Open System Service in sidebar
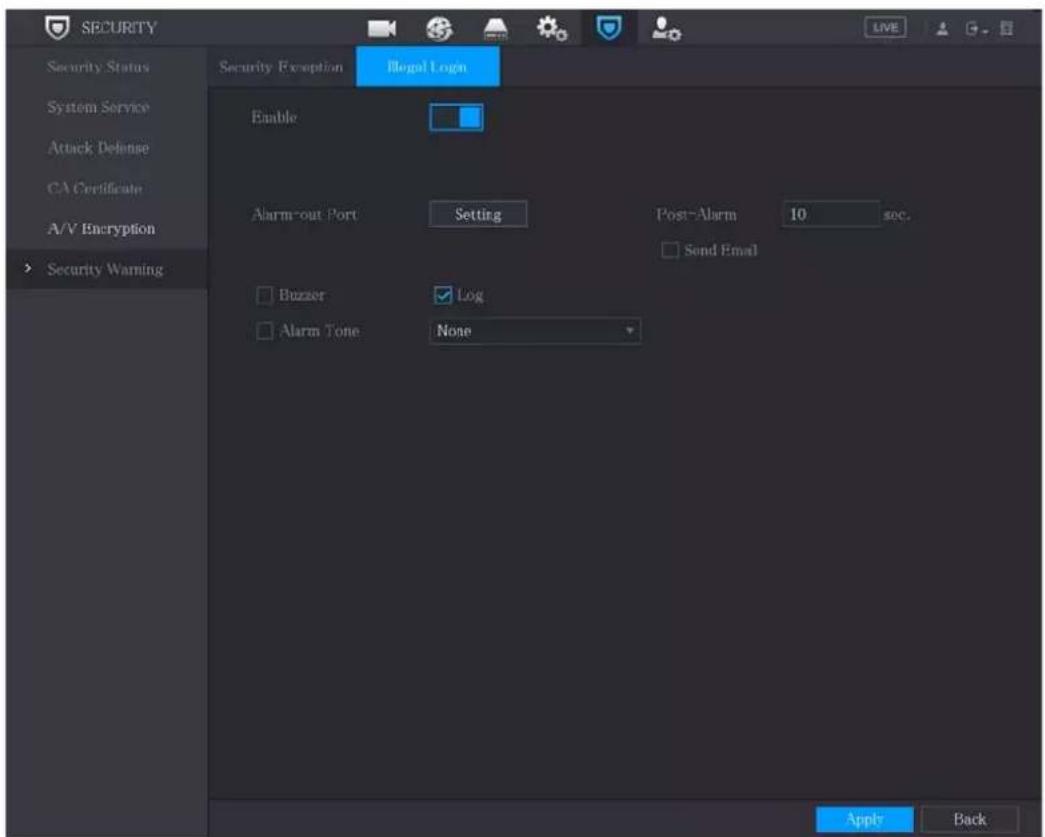The width and height of the screenshot is (1045, 837). click(x=98, y=107)
